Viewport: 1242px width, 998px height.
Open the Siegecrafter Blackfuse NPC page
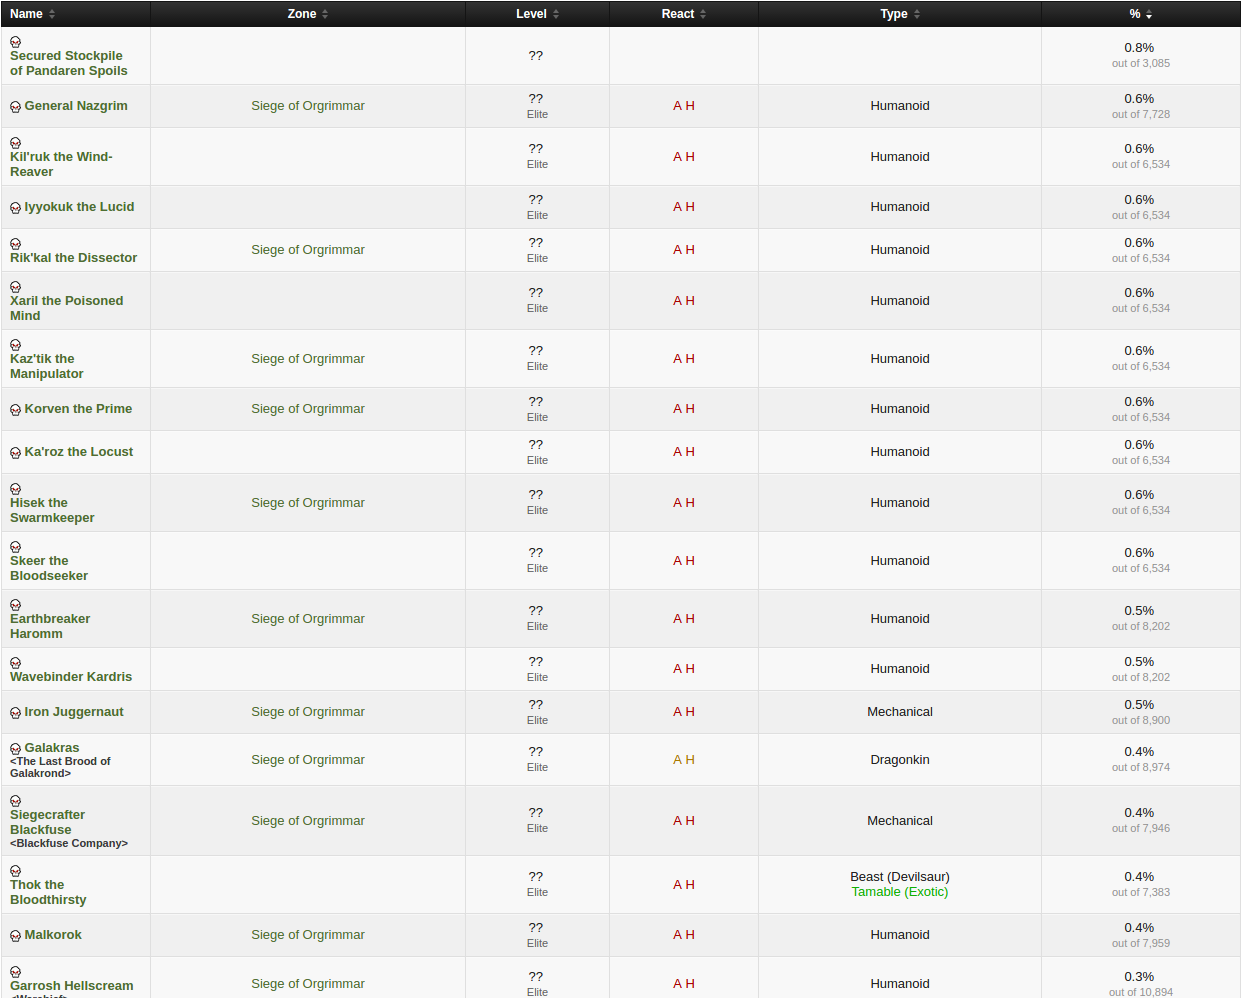pos(47,822)
